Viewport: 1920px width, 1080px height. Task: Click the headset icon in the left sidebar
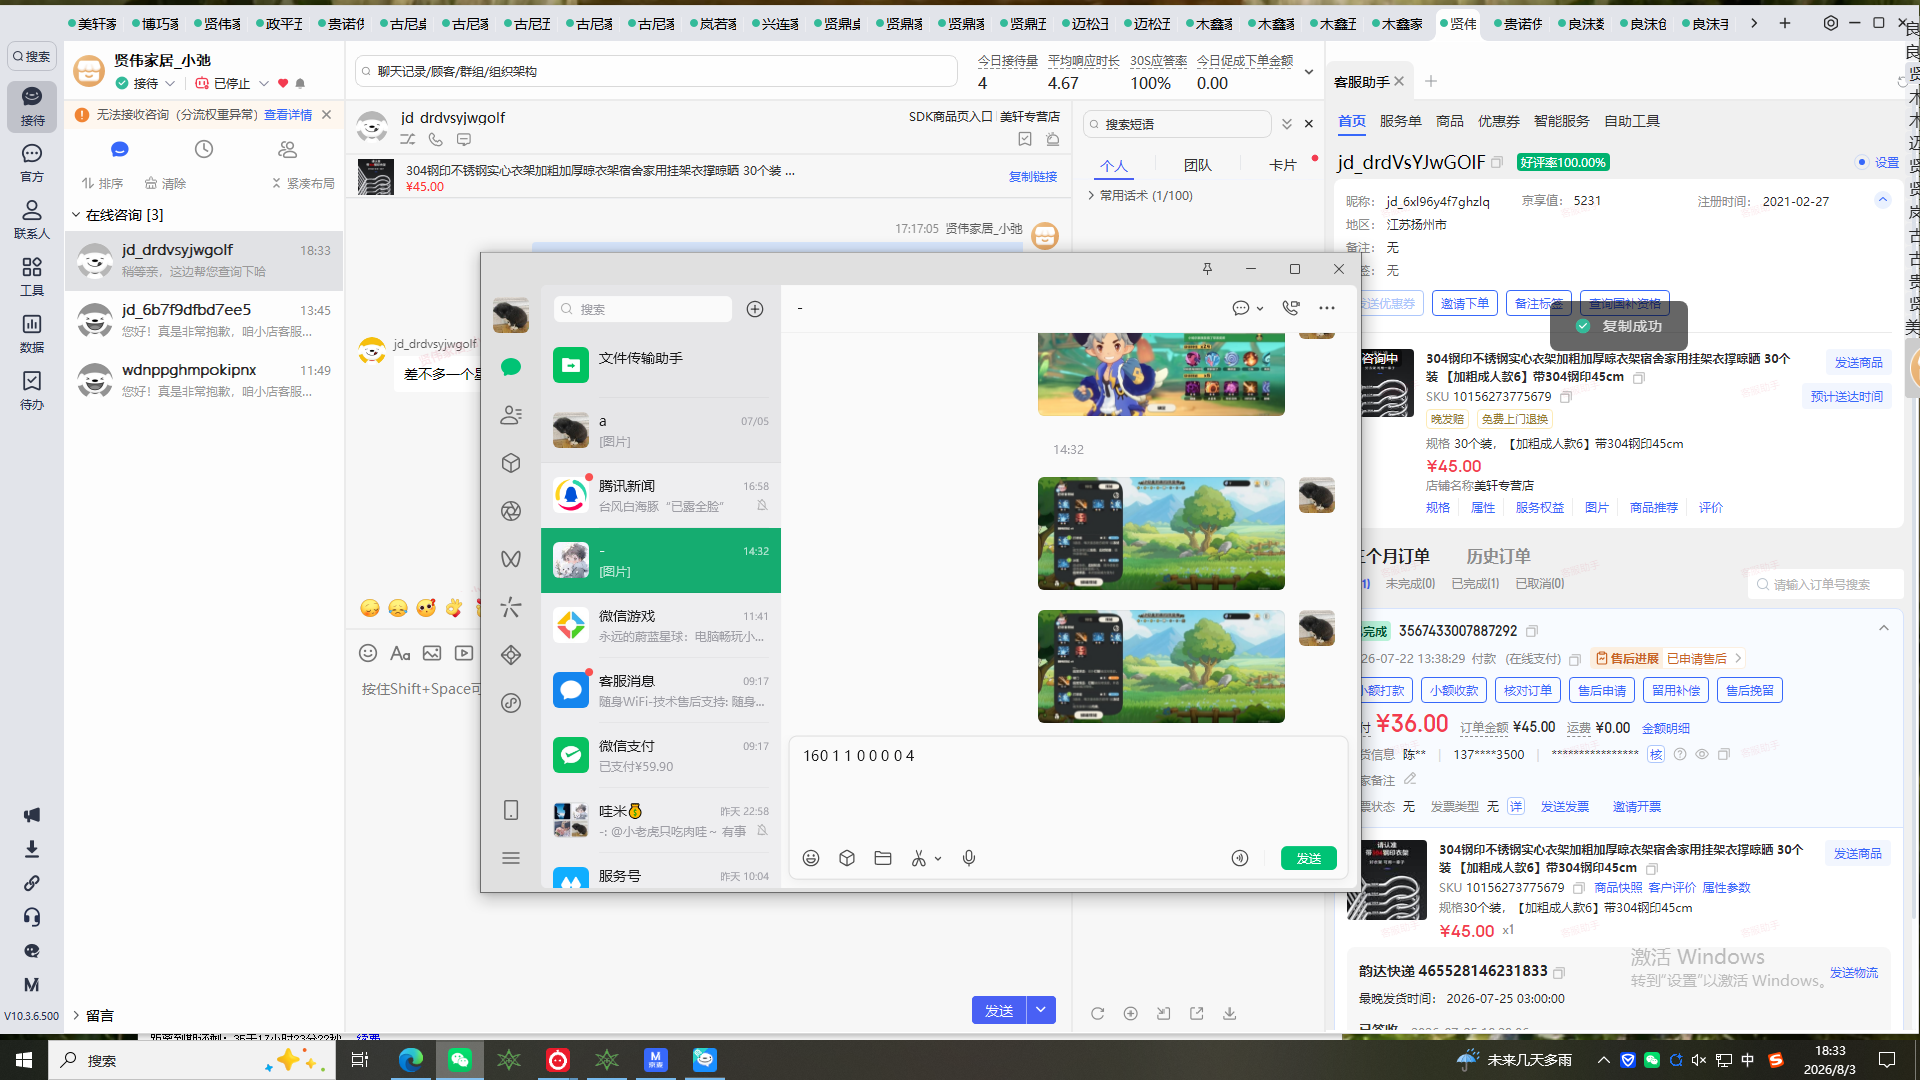tap(32, 917)
